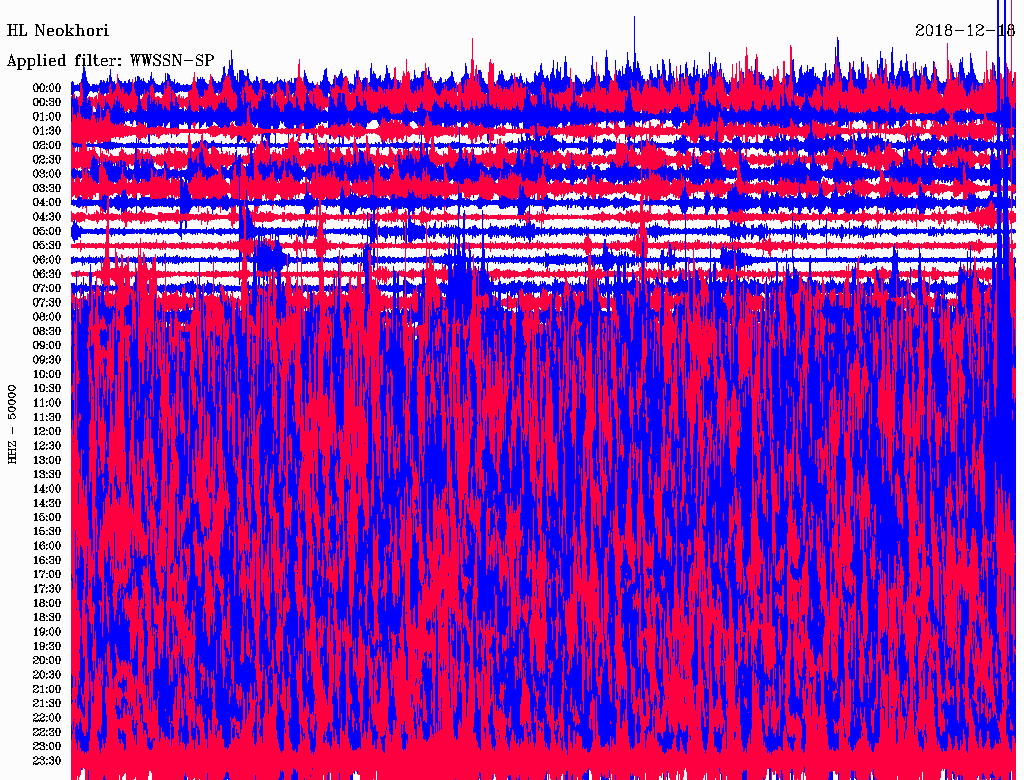Screen dimensions: 1024x780
Task: Select the 07:00 time label
Action: coord(47,289)
